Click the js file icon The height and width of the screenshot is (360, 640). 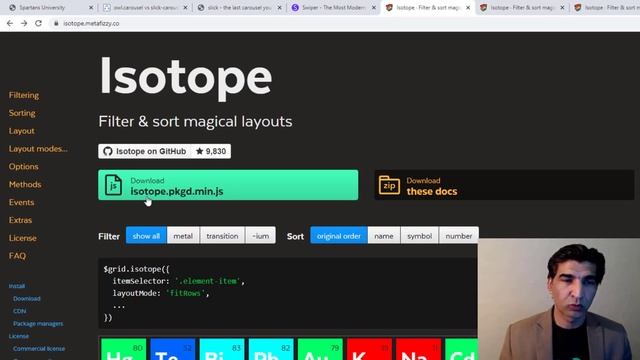coord(113,185)
